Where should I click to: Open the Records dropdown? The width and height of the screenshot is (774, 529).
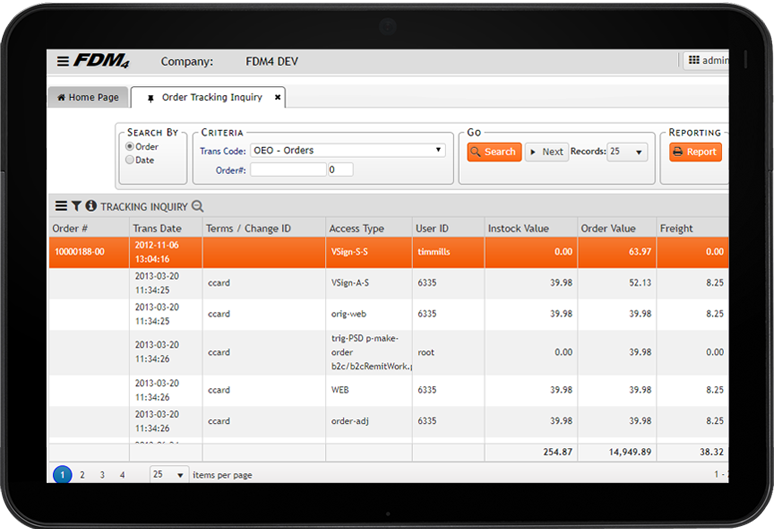pyautogui.click(x=627, y=151)
